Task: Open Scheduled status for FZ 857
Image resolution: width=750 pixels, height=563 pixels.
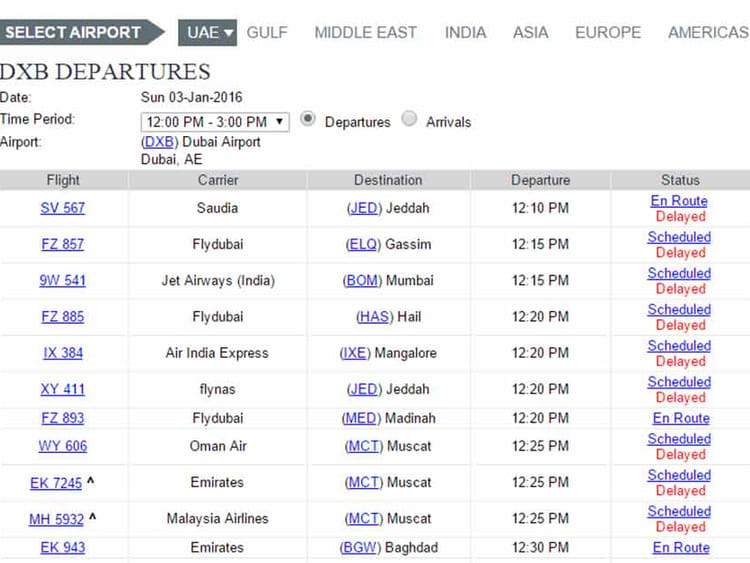Action: point(679,237)
